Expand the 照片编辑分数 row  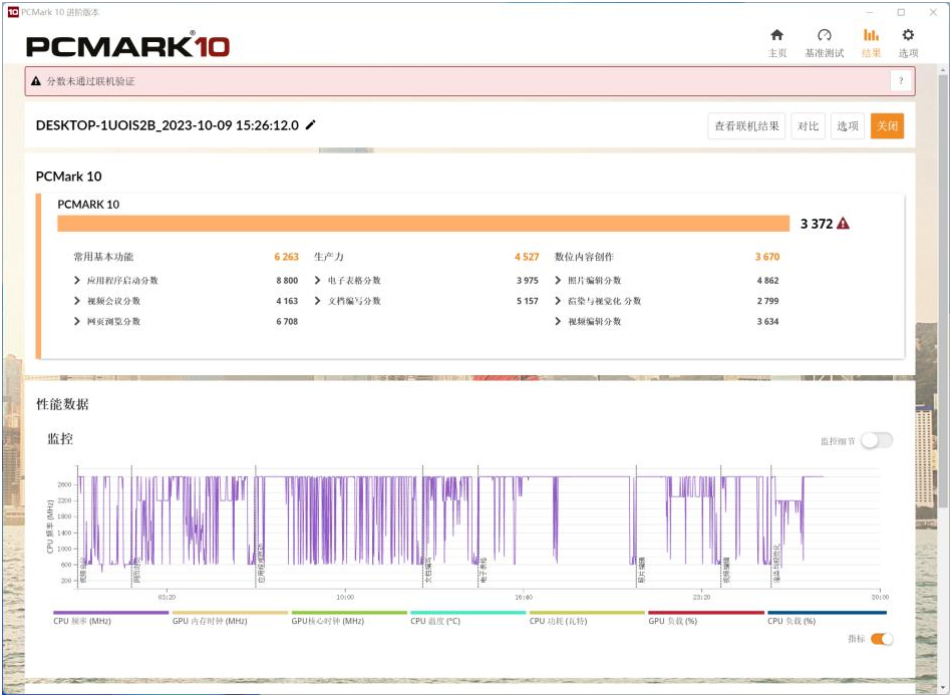coord(558,281)
